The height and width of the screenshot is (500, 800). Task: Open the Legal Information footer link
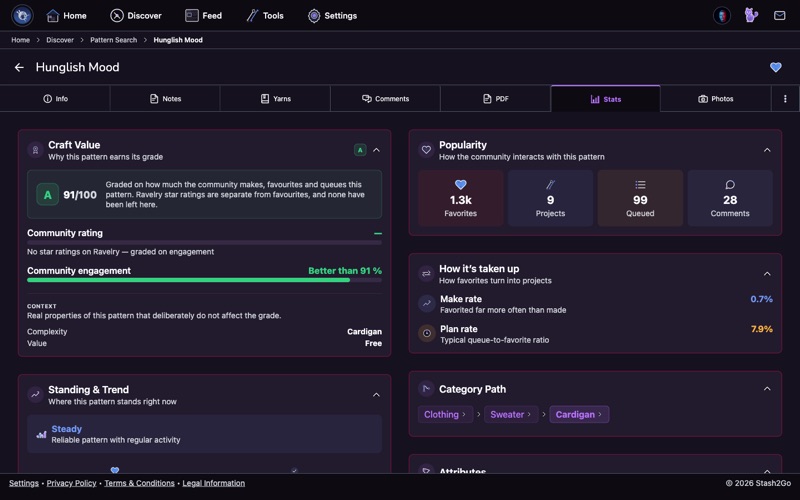click(213, 483)
